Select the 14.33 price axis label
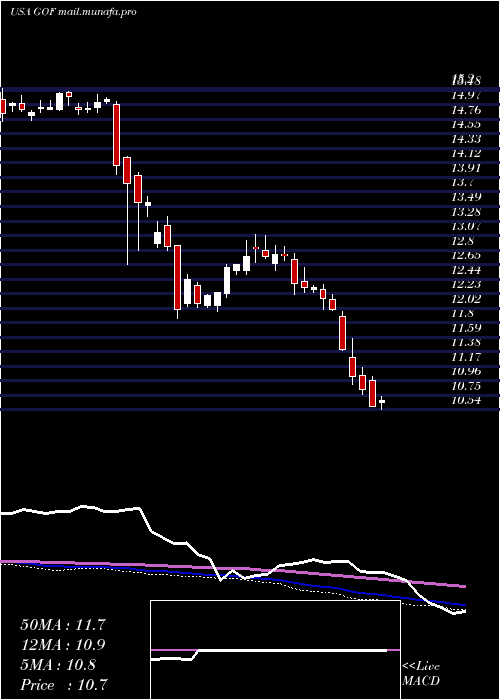 click(466, 139)
